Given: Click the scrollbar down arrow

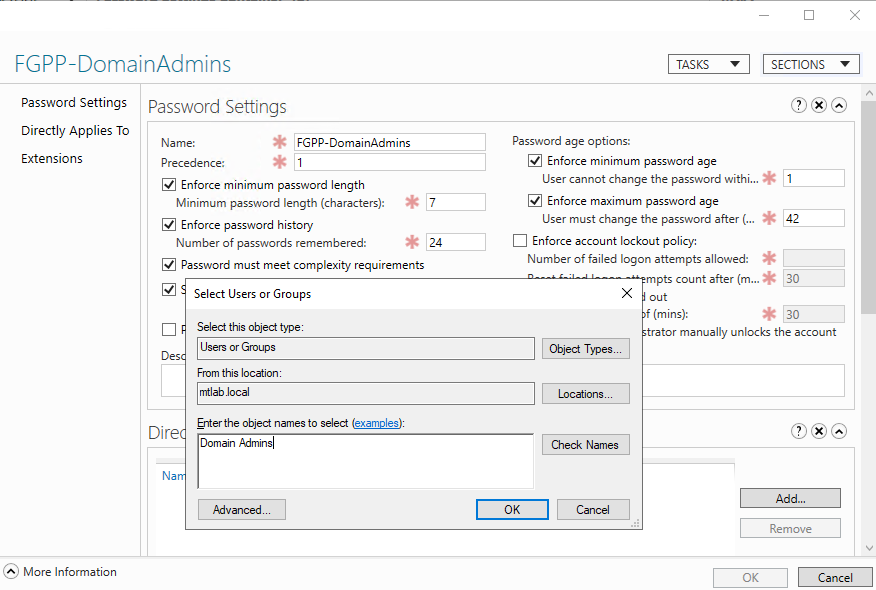Looking at the screenshot, I should 868,548.
